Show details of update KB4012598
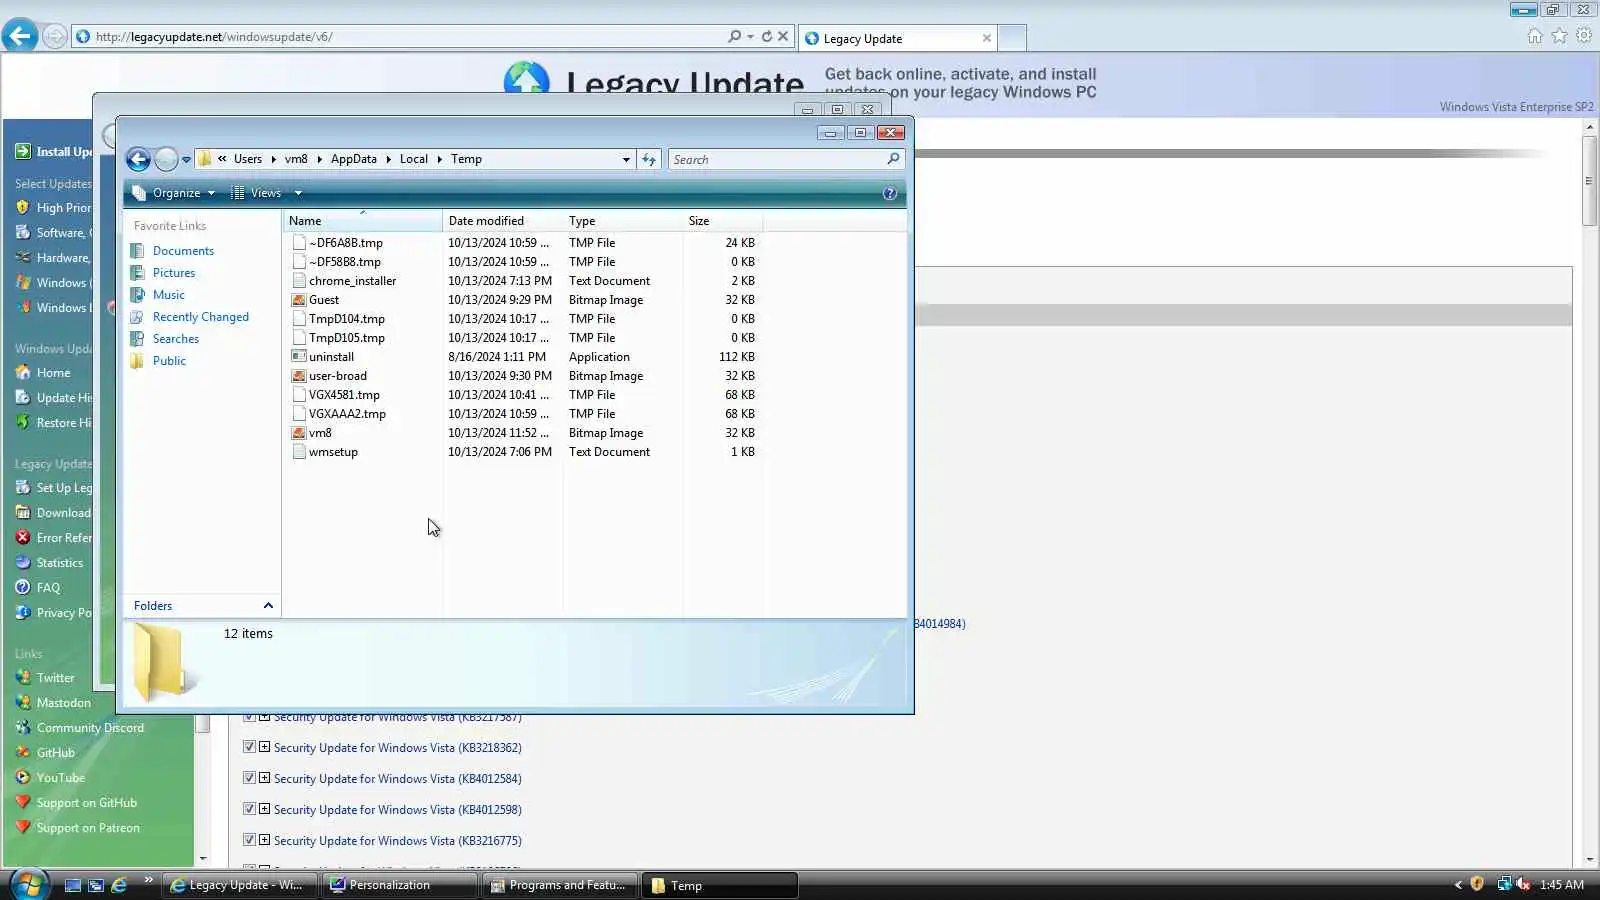 click(264, 809)
